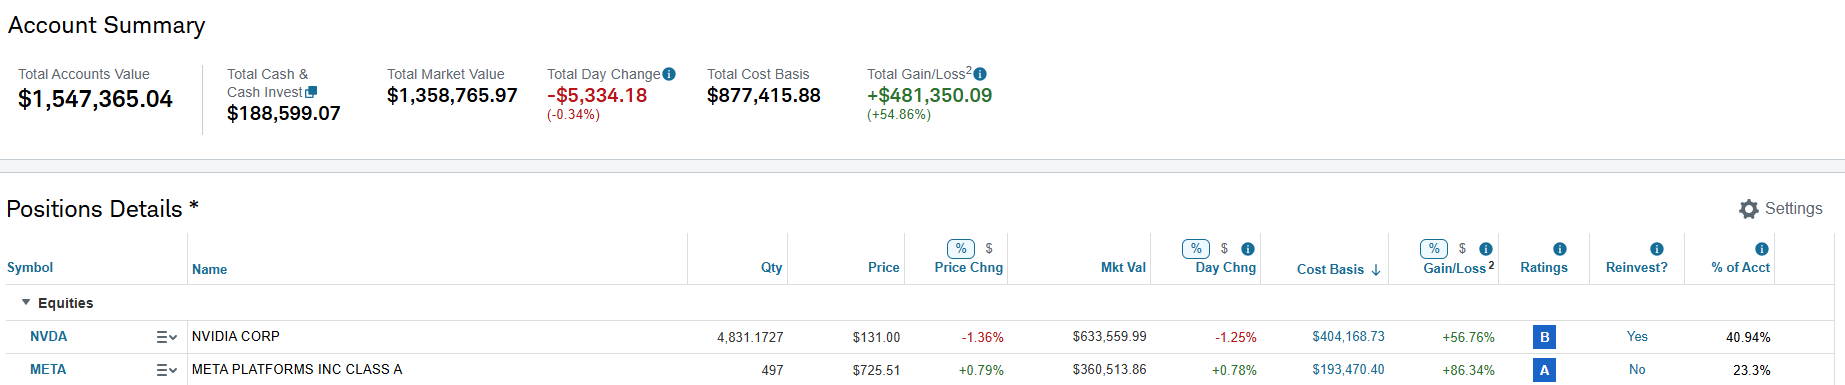Image resolution: width=1845 pixels, height=385 pixels.
Task: Open info icon next to Total Gain/Loss
Action: (980, 74)
